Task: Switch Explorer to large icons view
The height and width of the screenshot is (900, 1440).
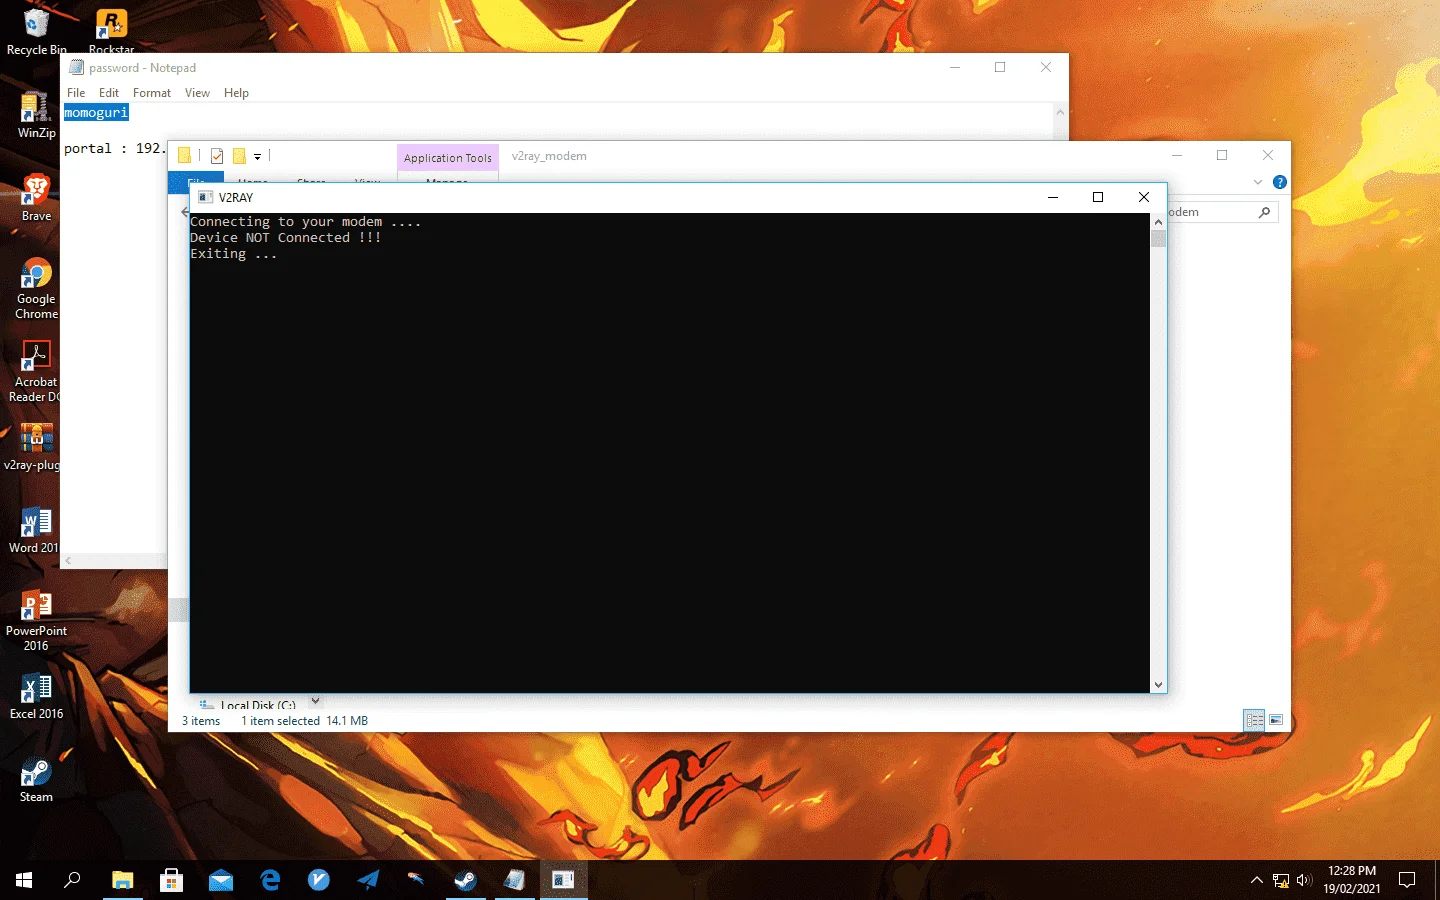Action: click(x=1276, y=720)
